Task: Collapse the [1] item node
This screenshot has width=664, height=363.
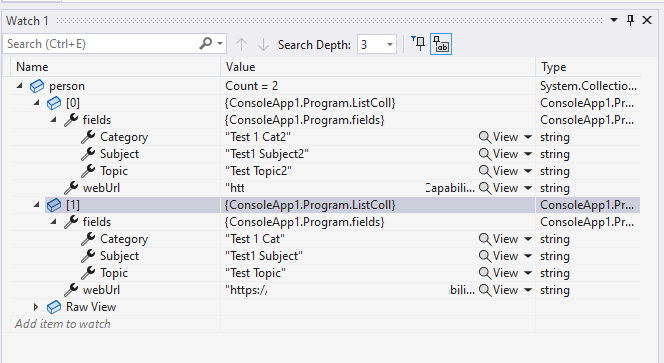Action: tap(36, 205)
